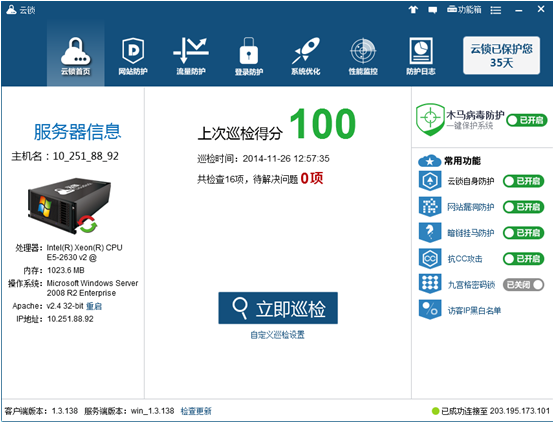Image resolution: width=553 pixels, height=423 pixels.
Task: Click the server refresh arrows icon
Action: [87, 225]
